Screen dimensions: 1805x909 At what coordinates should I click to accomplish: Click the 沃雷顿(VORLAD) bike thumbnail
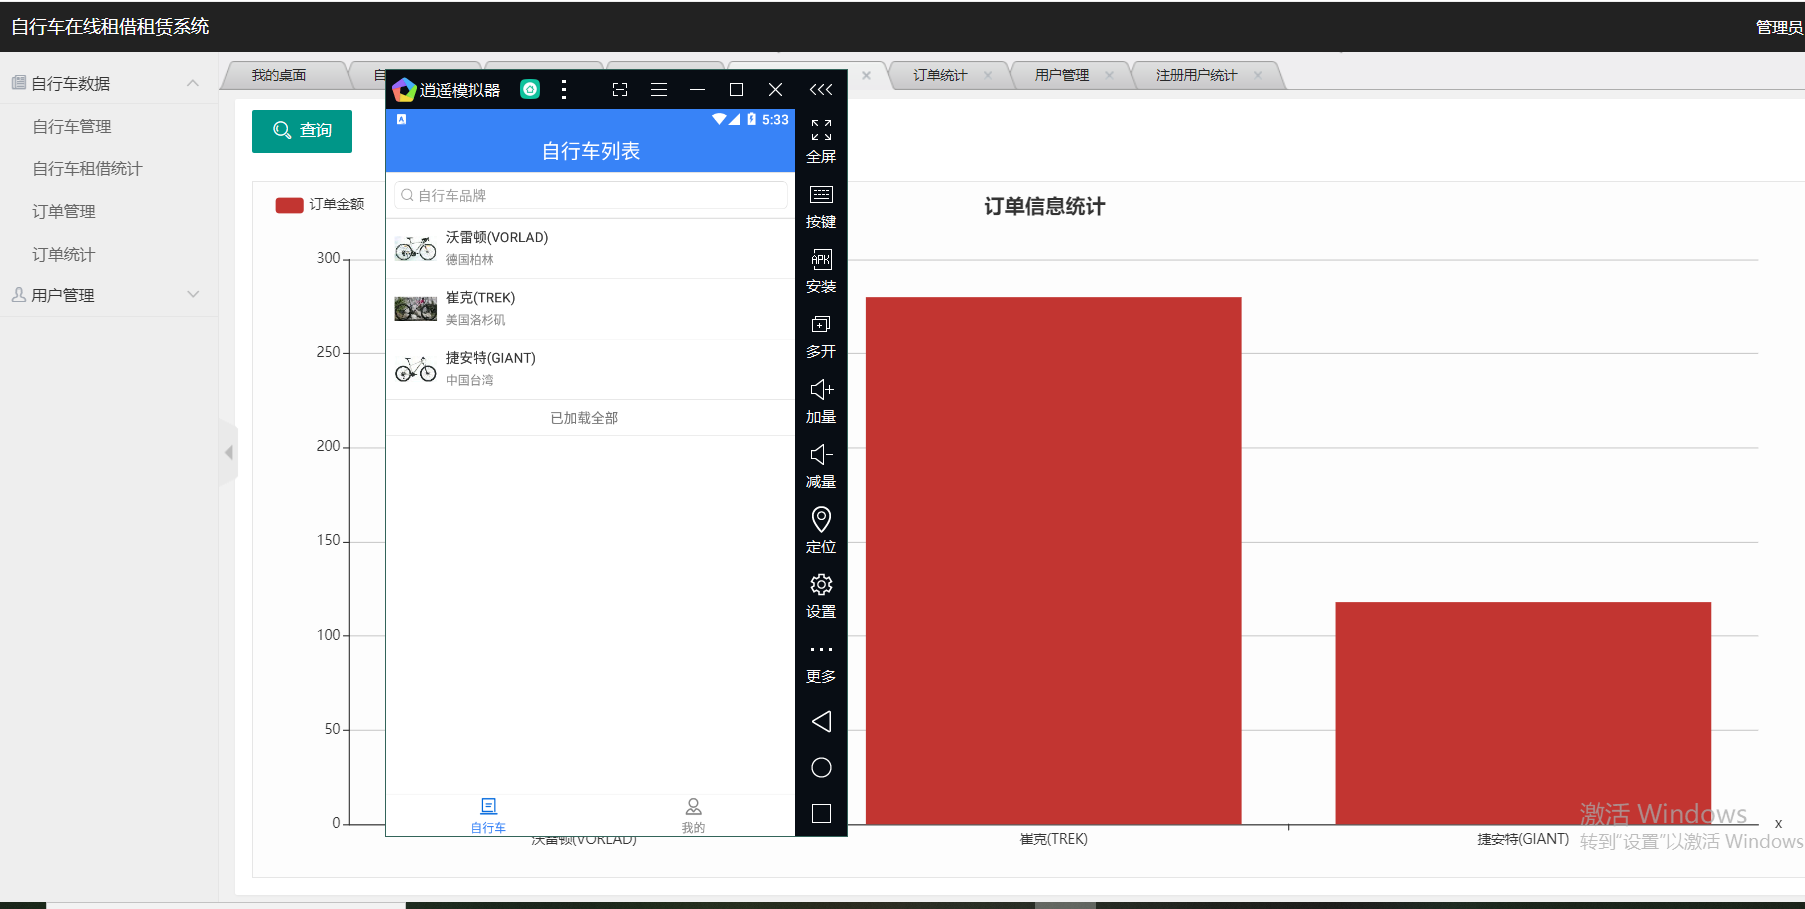click(416, 248)
